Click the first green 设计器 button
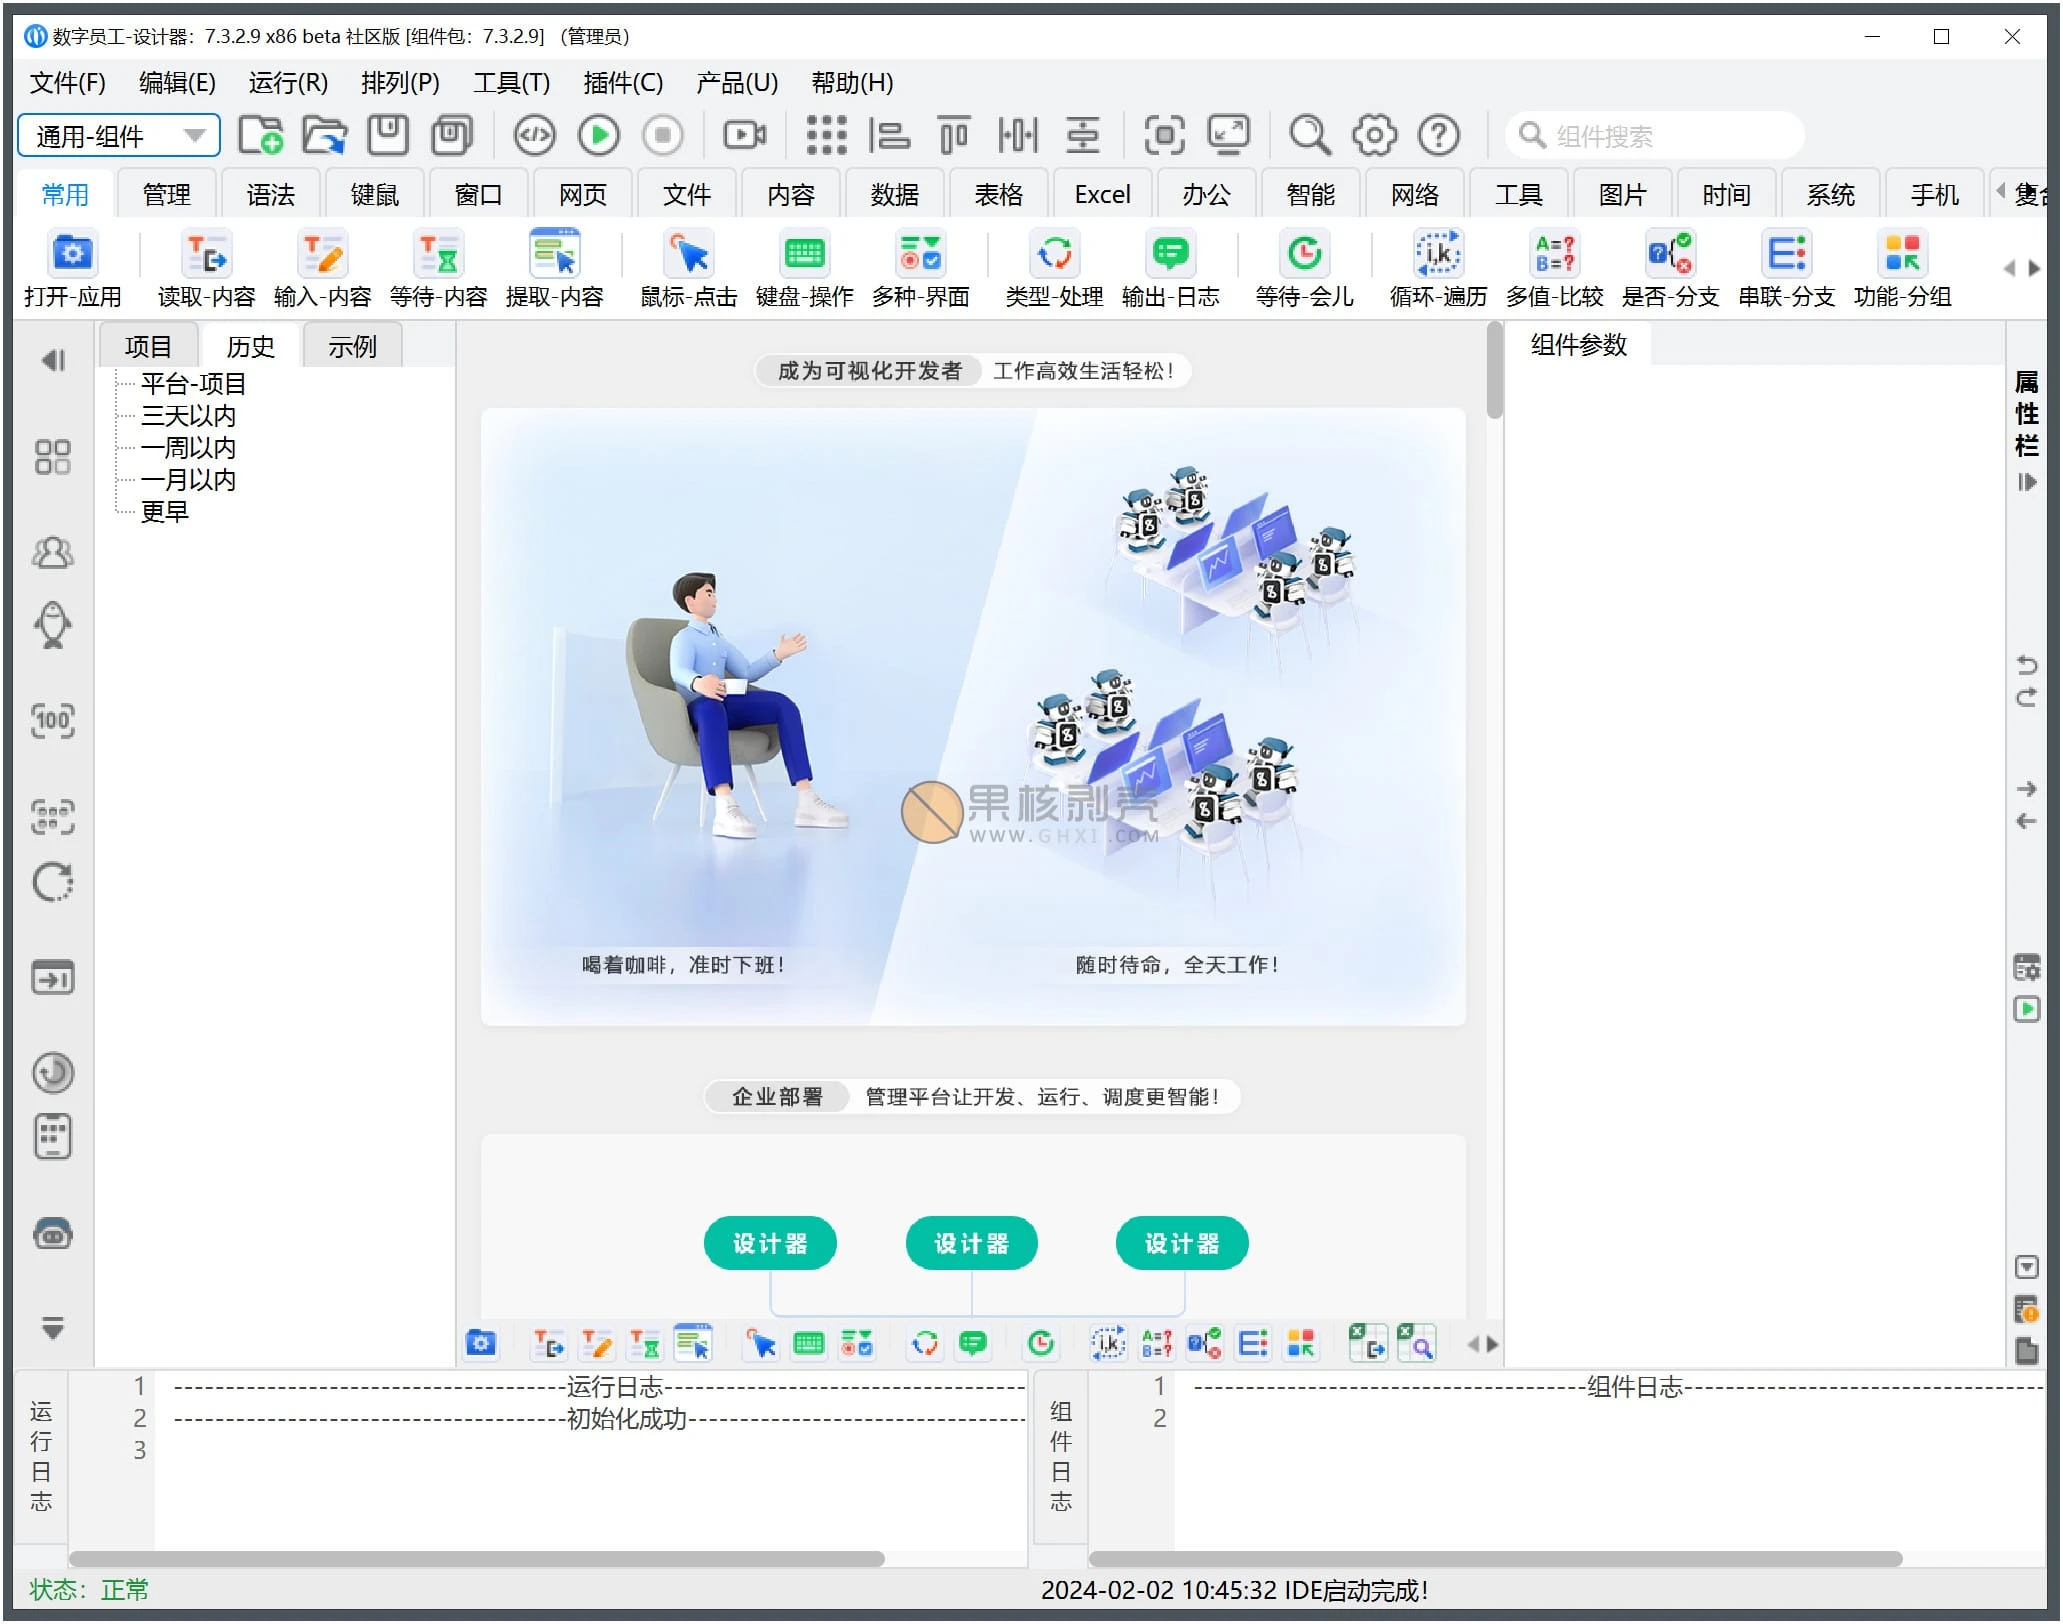The width and height of the screenshot is (2063, 1624). pyautogui.click(x=769, y=1243)
